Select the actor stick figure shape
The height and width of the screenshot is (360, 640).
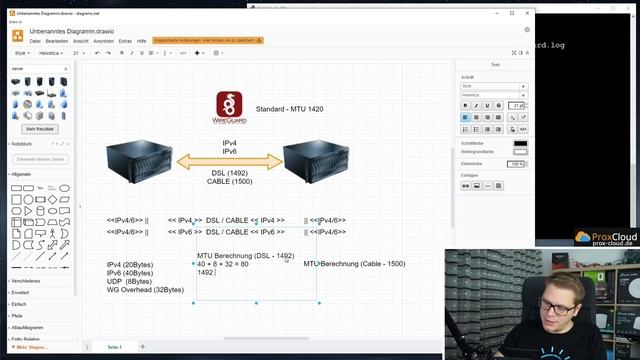[52, 233]
